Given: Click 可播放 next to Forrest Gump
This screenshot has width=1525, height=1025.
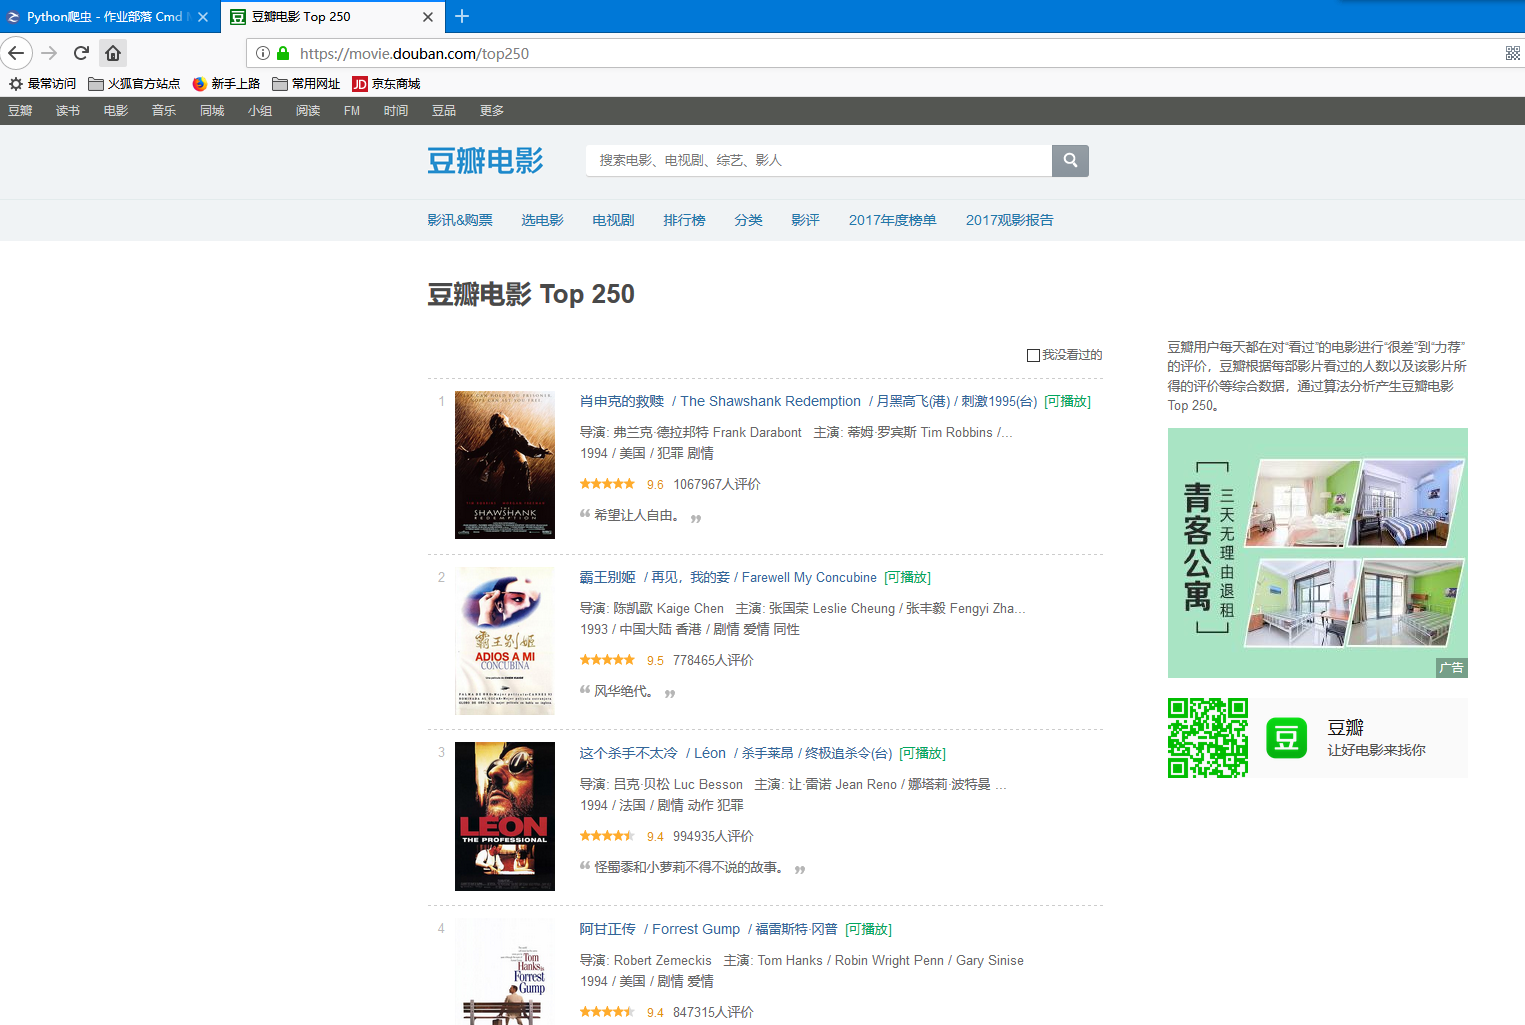Looking at the screenshot, I should click(868, 929).
